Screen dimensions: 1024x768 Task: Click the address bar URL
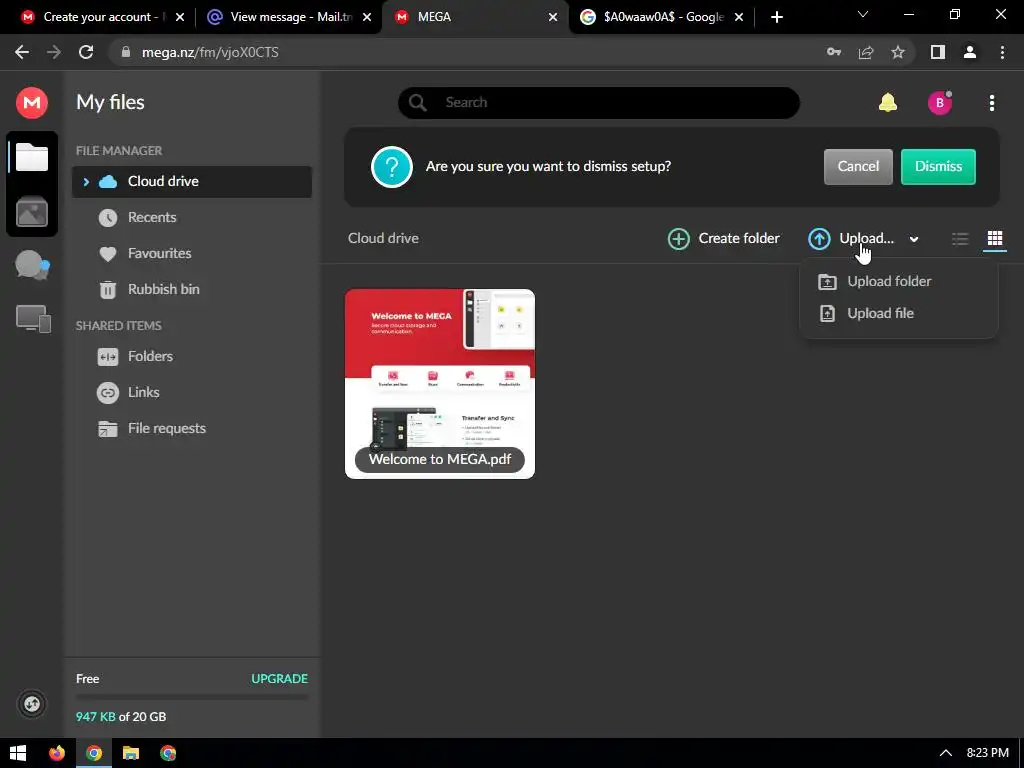(210, 52)
